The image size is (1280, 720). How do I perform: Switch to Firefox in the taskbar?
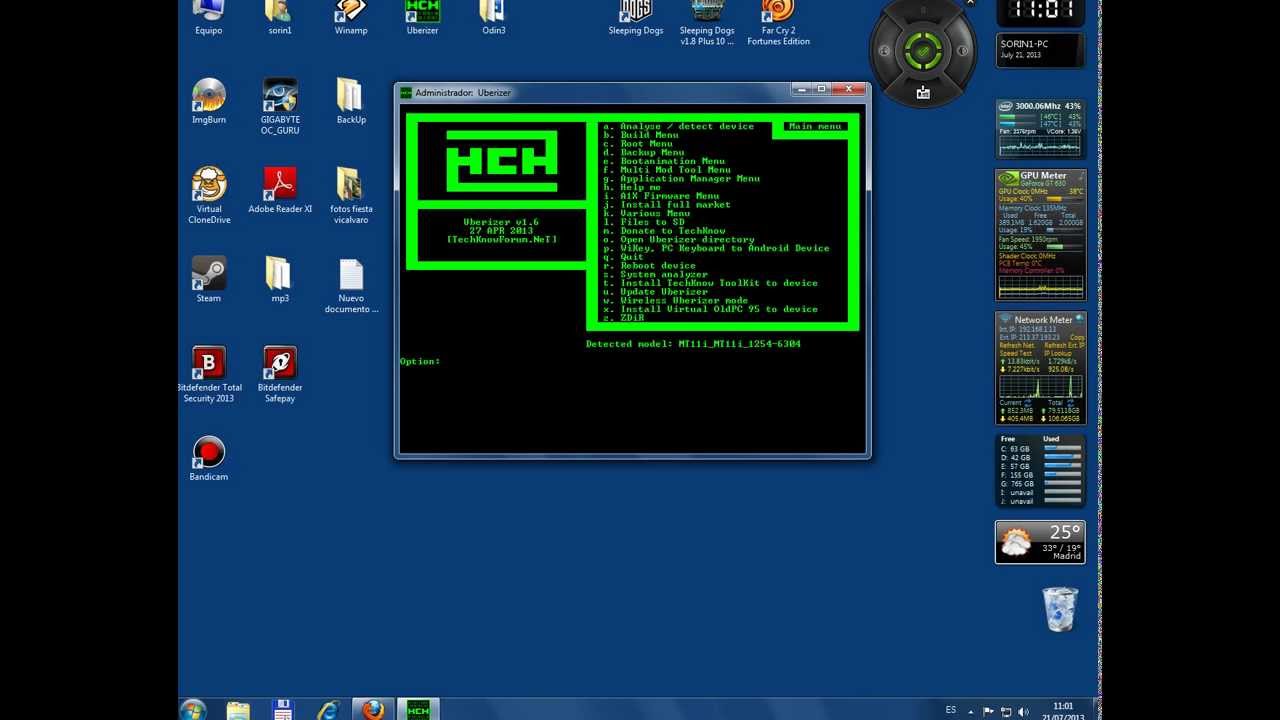point(373,709)
